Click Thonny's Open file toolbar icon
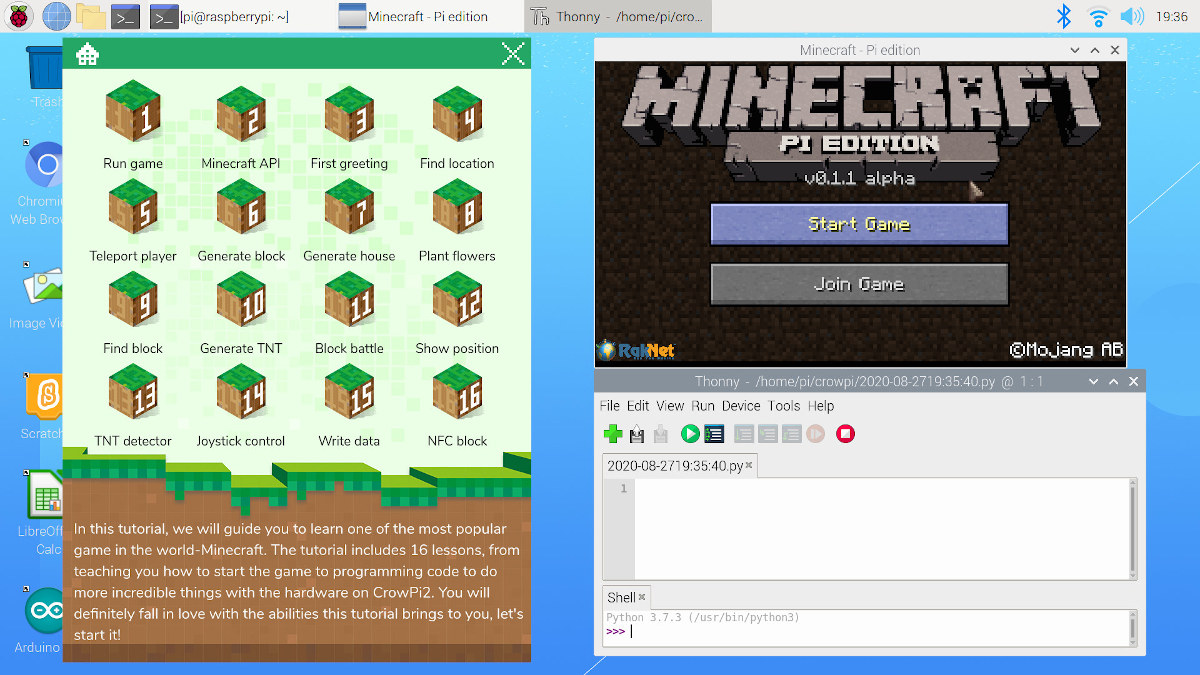The height and width of the screenshot is (675, 1200). (637, 434)
